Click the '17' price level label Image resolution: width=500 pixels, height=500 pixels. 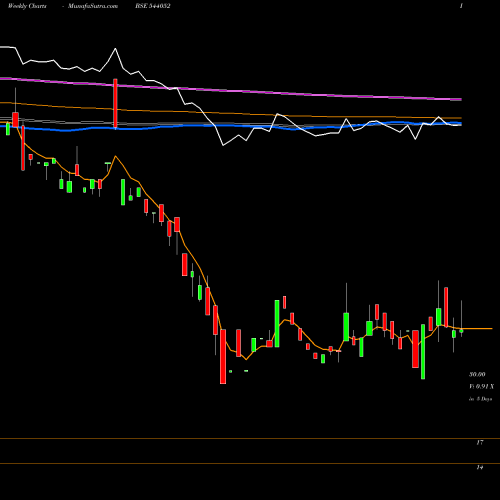point(479,442)
